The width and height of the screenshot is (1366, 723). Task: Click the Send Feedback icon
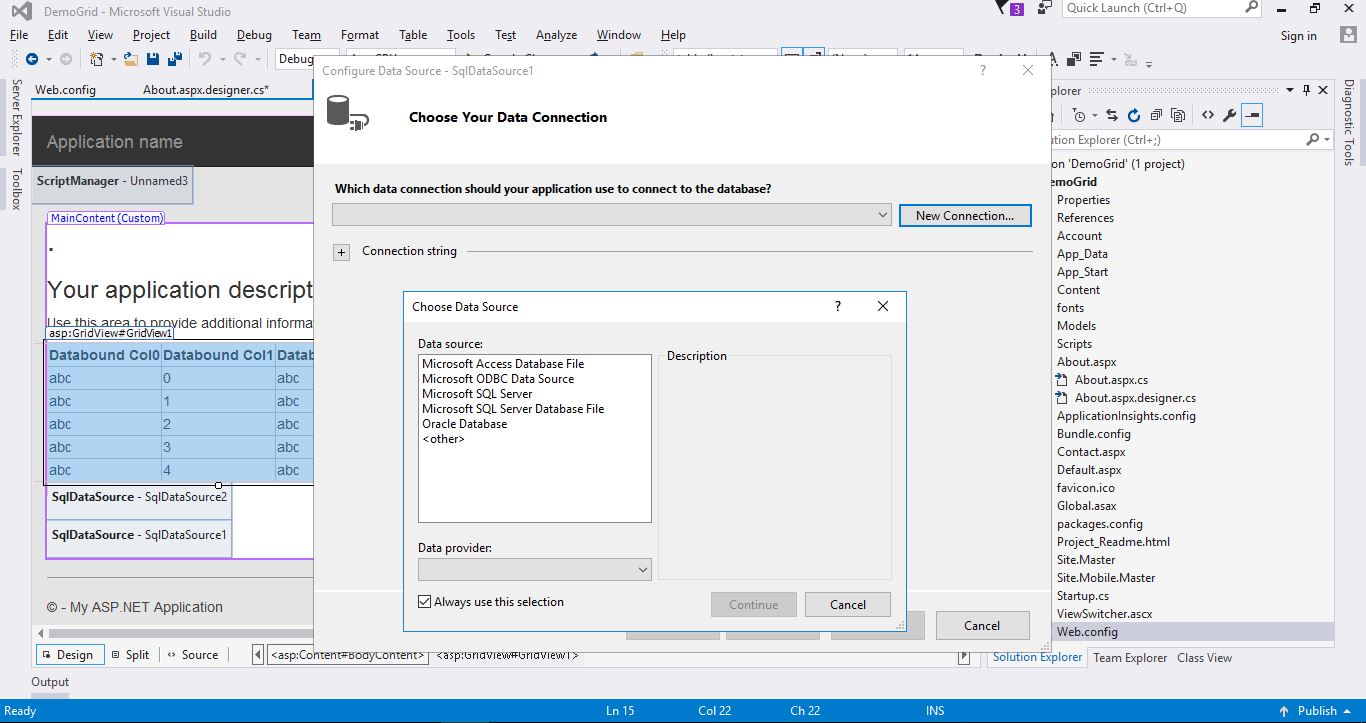coord(1045,8)
